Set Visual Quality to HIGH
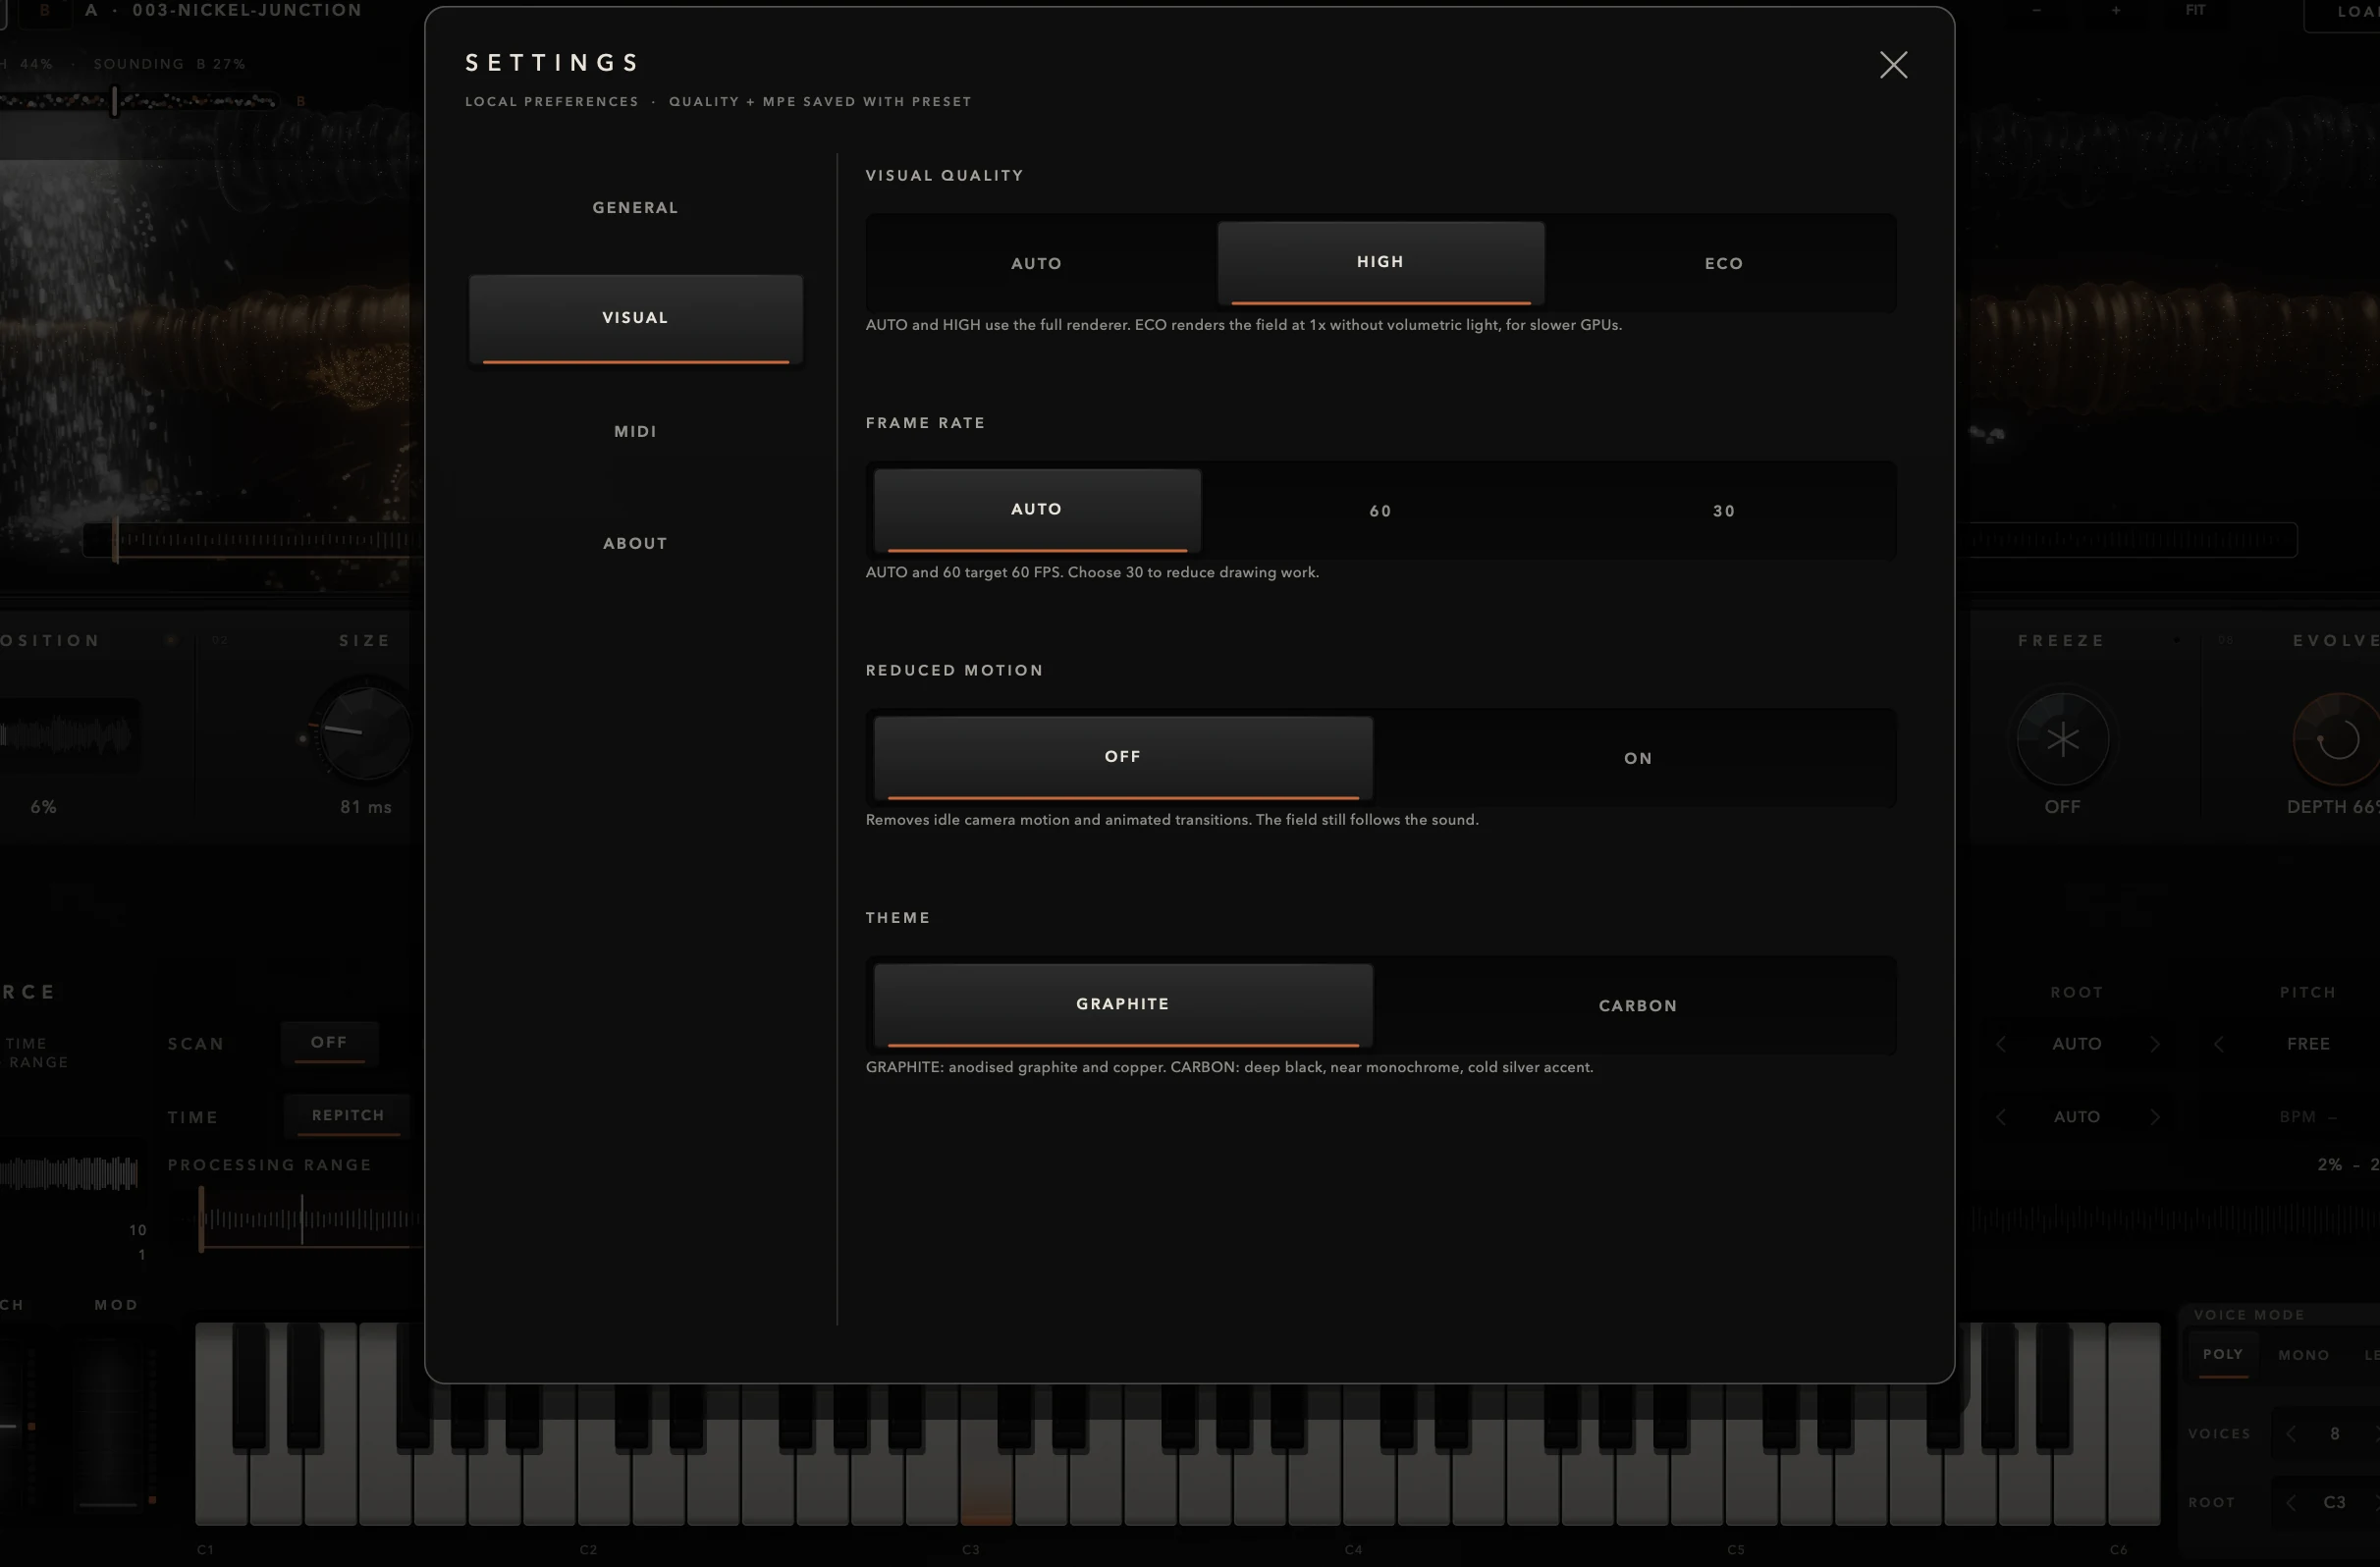Image resolution: width=2380 pixels, height=1567 pixels. pos(1380,262)
